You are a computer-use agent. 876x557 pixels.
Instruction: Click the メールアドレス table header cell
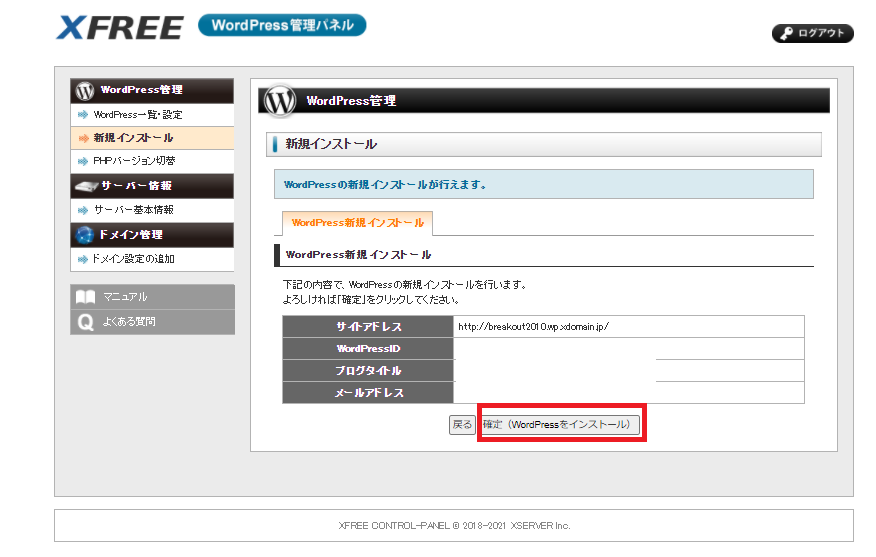point(368,393)
